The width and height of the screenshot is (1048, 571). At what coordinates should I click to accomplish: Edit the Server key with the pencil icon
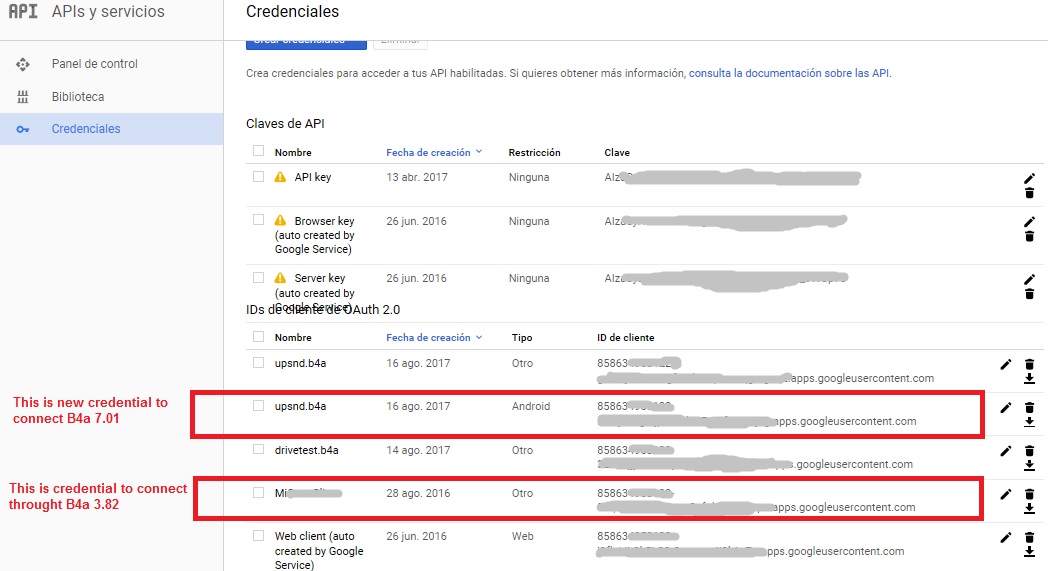[1029, 279]
